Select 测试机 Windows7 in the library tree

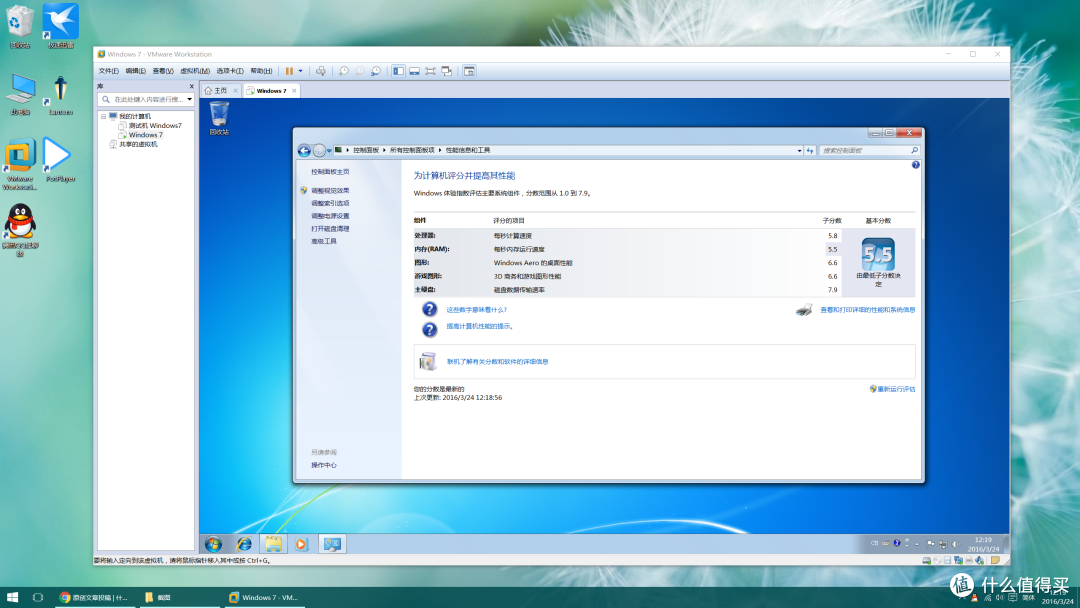tap(155, 125)
